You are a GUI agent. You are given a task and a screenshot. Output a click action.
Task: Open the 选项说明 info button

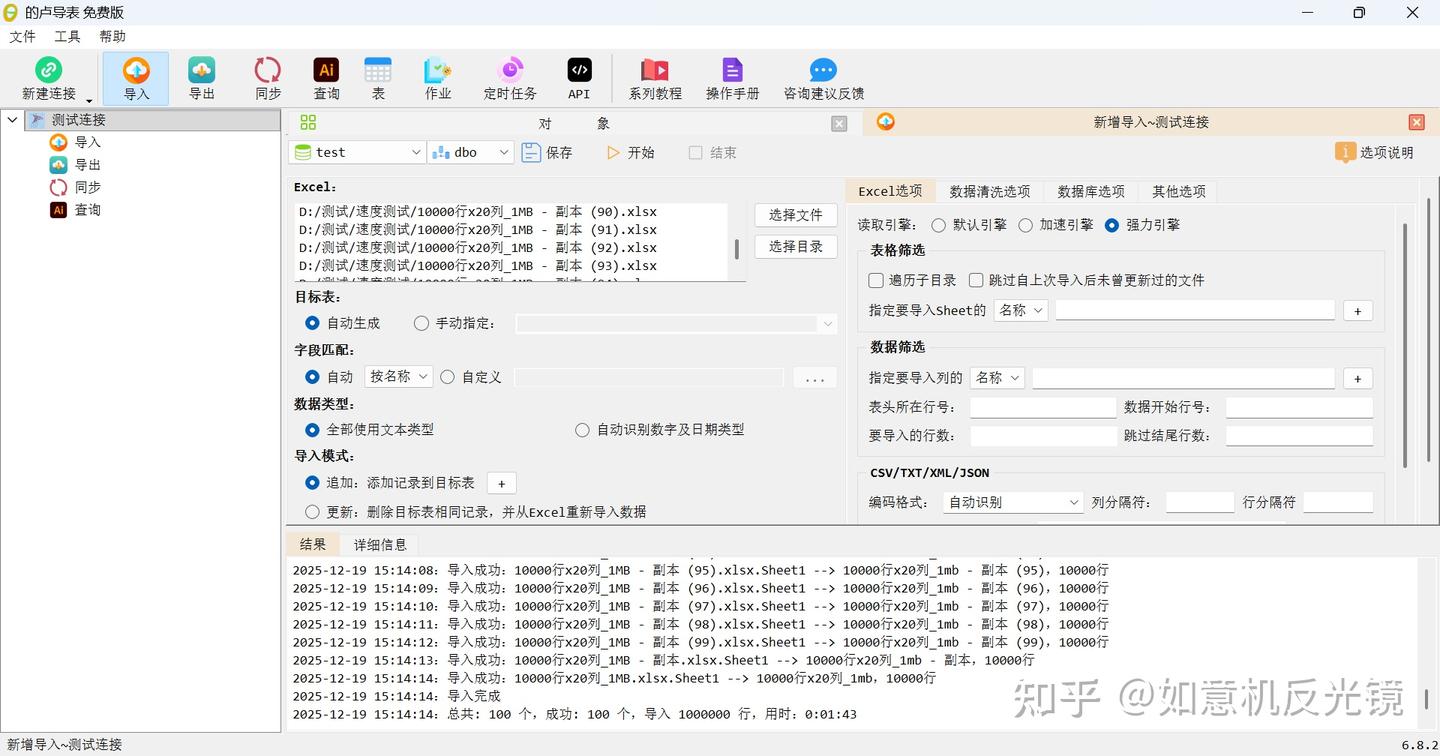coord(1375,152)
